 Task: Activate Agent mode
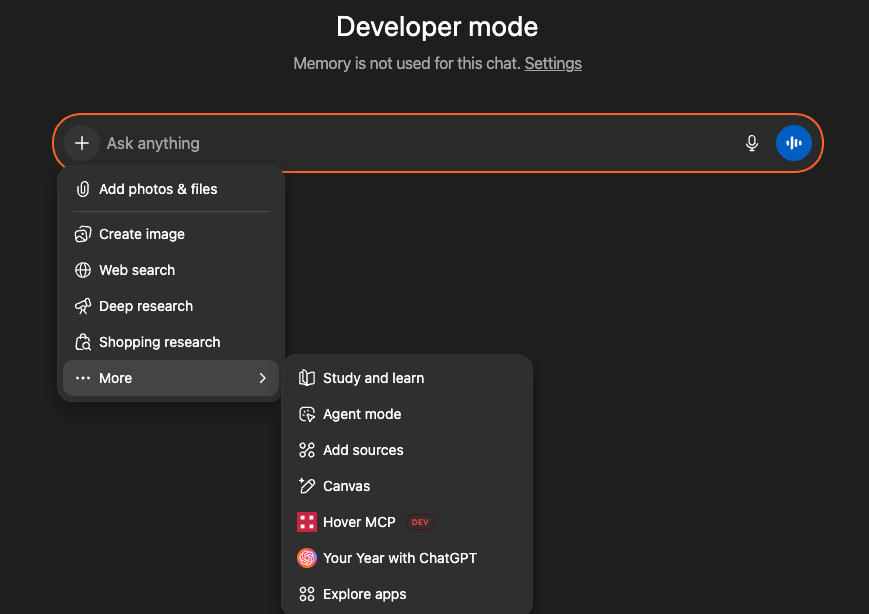[x=407, y=414]
